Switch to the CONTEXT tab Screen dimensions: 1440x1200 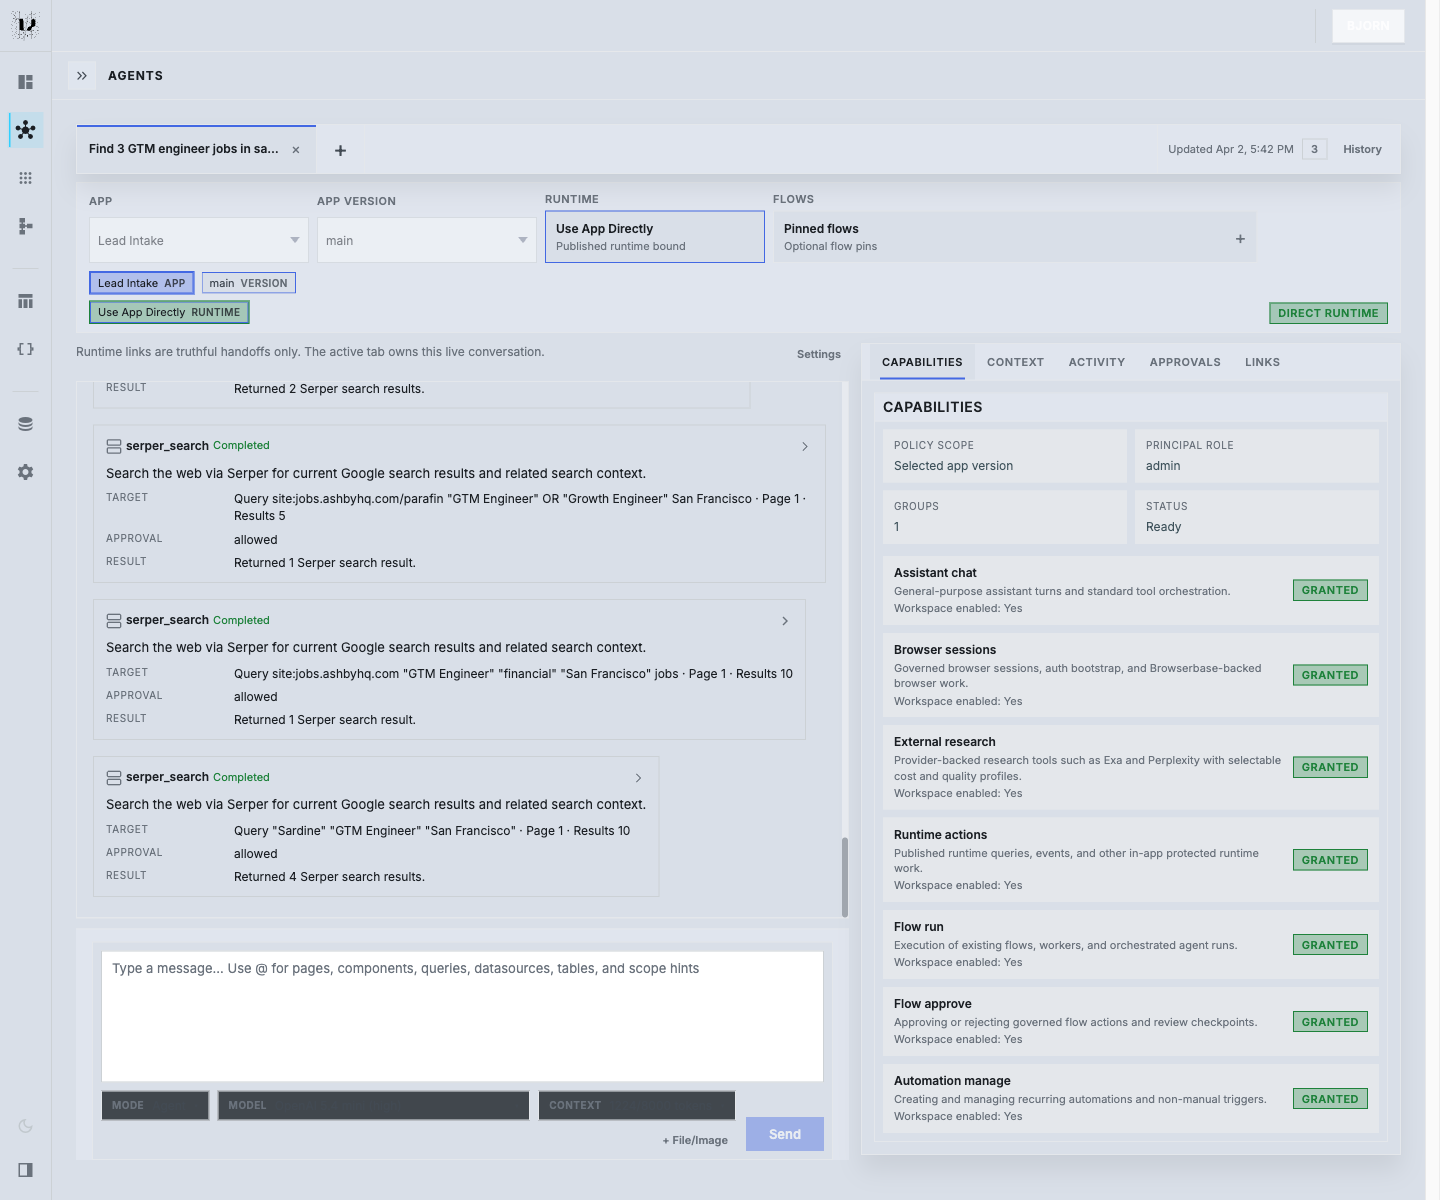[1015, 362]
